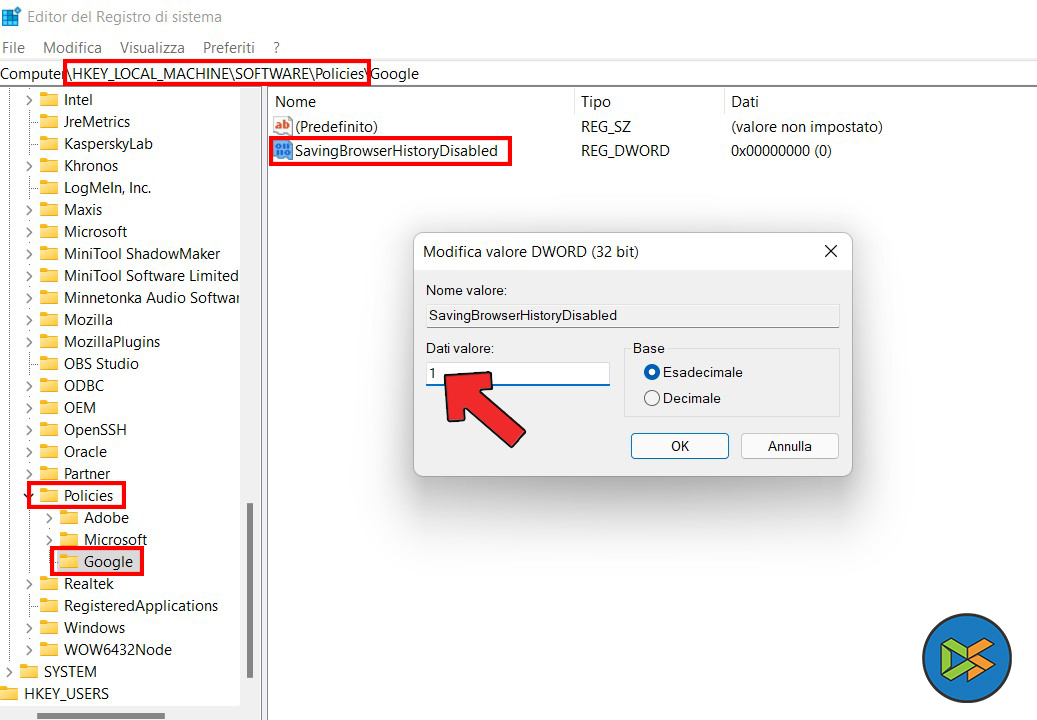Click the HKEY_USERS folder icon
Screen dimensions: 1037x720
tap(9, 694)
